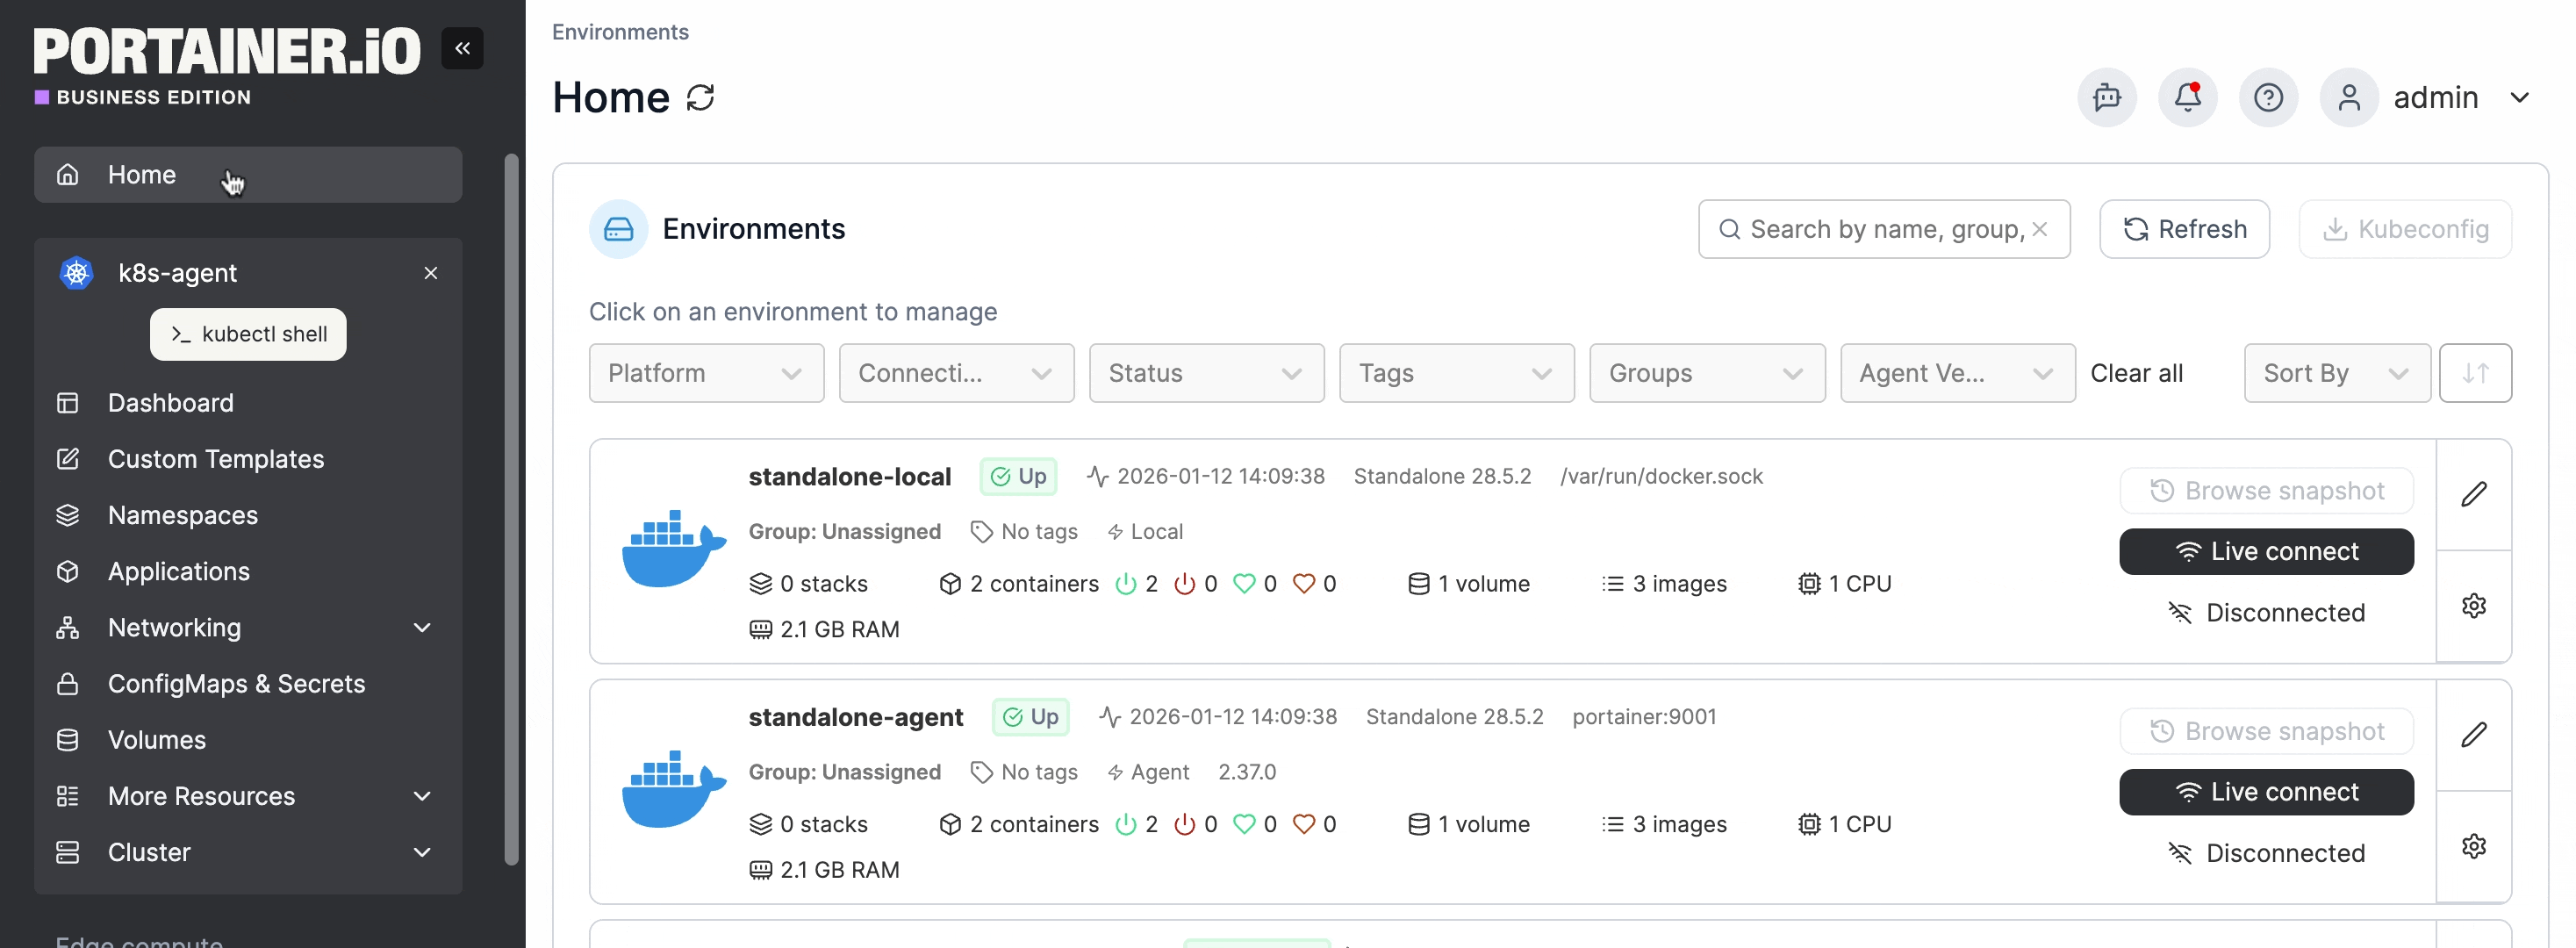Click the chat assistant icon in header
This screenshot has width=2576, height=948.
point(2106,98)
